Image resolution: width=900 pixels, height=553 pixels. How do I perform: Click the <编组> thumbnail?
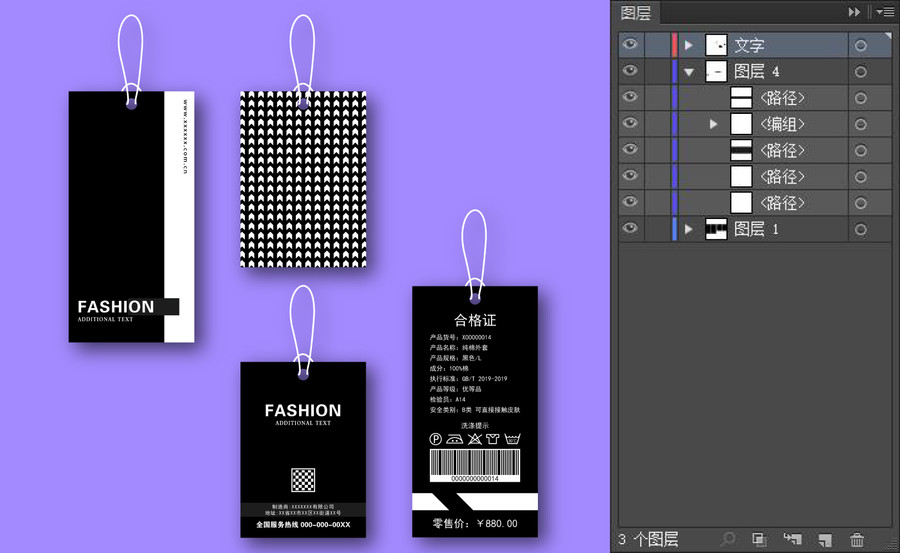point(741,124)
